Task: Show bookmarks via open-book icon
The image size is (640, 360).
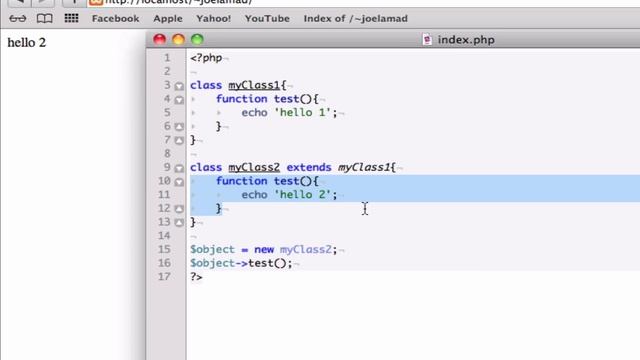Action: pyautogui.click(x=44, y=18)
